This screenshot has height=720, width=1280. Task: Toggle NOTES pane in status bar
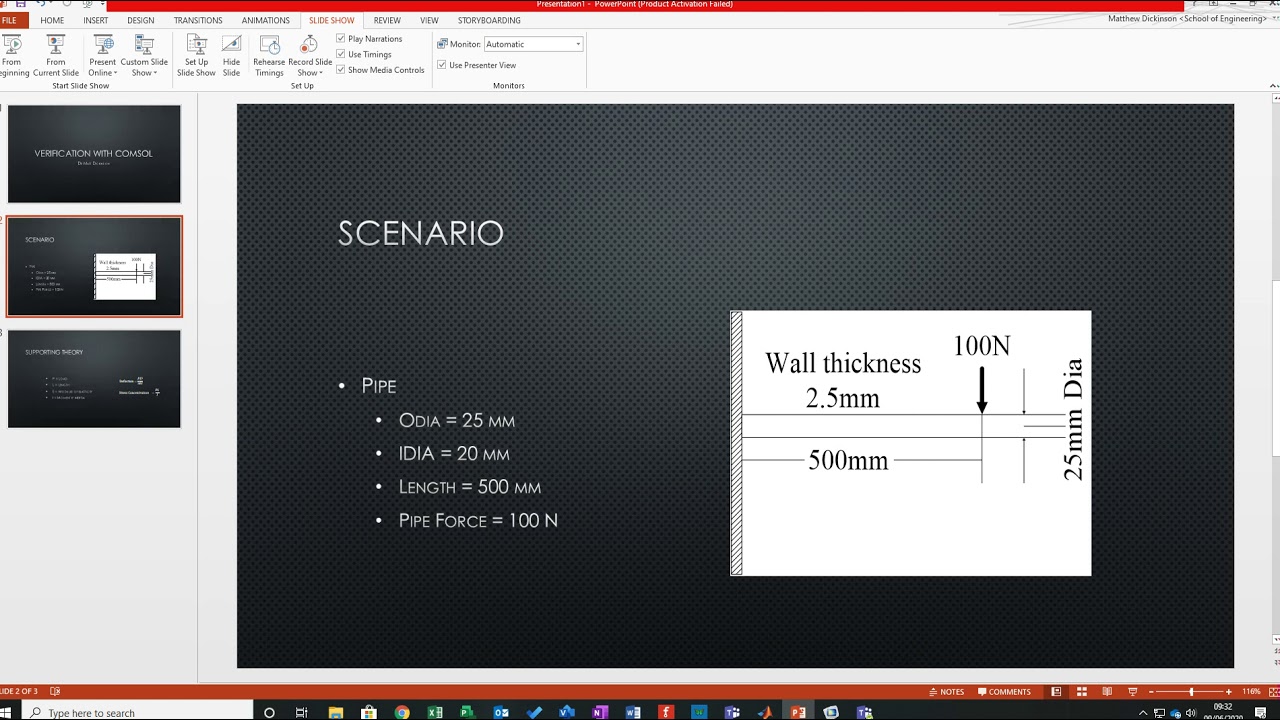[947, 691]
